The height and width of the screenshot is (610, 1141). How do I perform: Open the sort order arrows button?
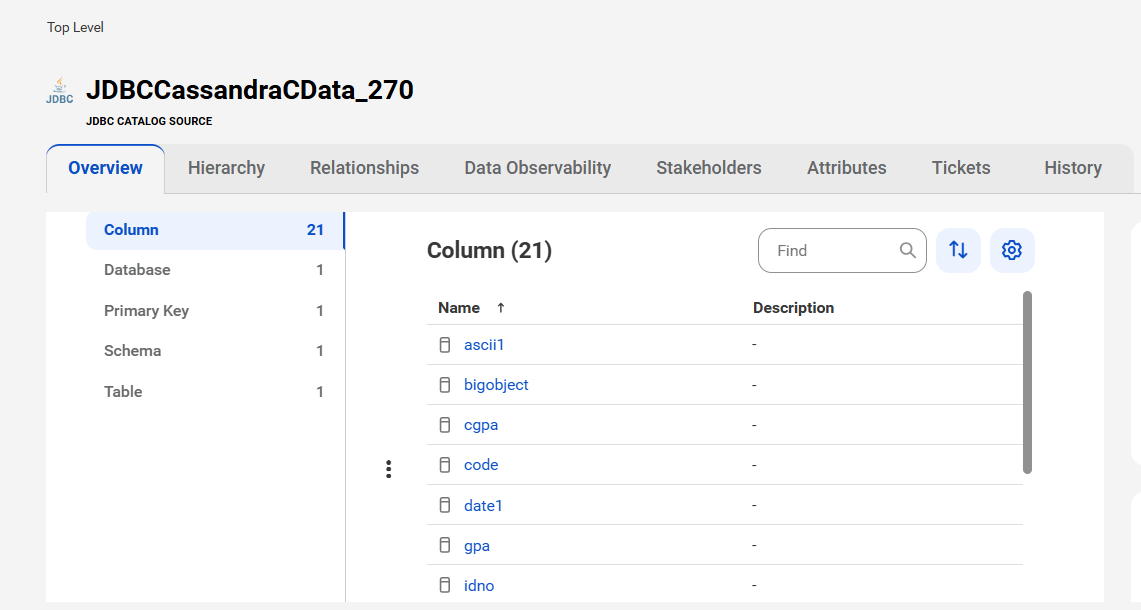pyautogui.click(x=958, y=250)
